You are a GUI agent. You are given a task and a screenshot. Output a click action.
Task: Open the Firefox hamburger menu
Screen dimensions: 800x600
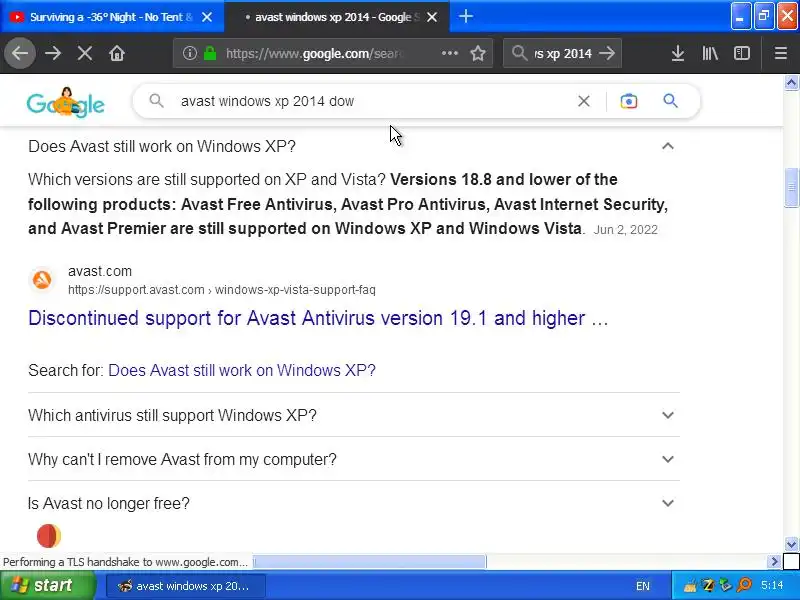[x=781, y=53]
